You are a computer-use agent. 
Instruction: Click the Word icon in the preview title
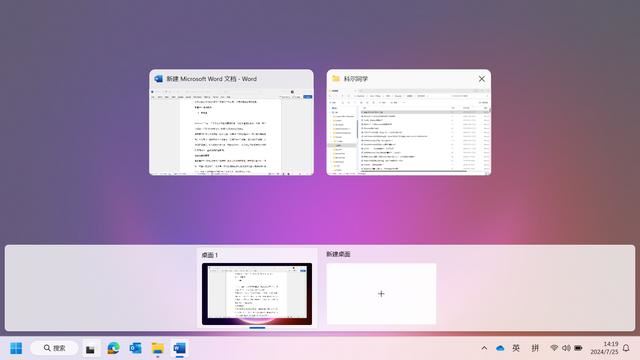(158, 79)
